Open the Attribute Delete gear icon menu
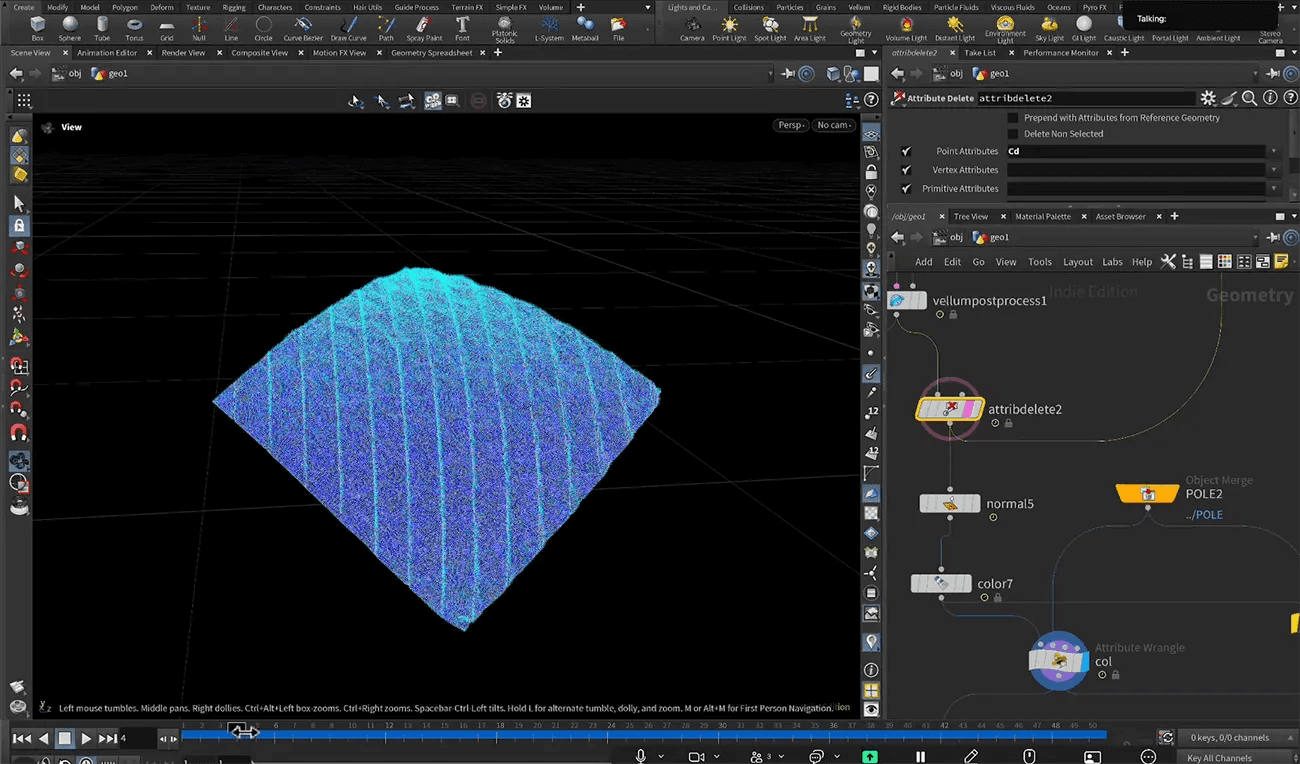Screen dimensions: 1300x764 pyautogui.click(x=1207, y=97)
